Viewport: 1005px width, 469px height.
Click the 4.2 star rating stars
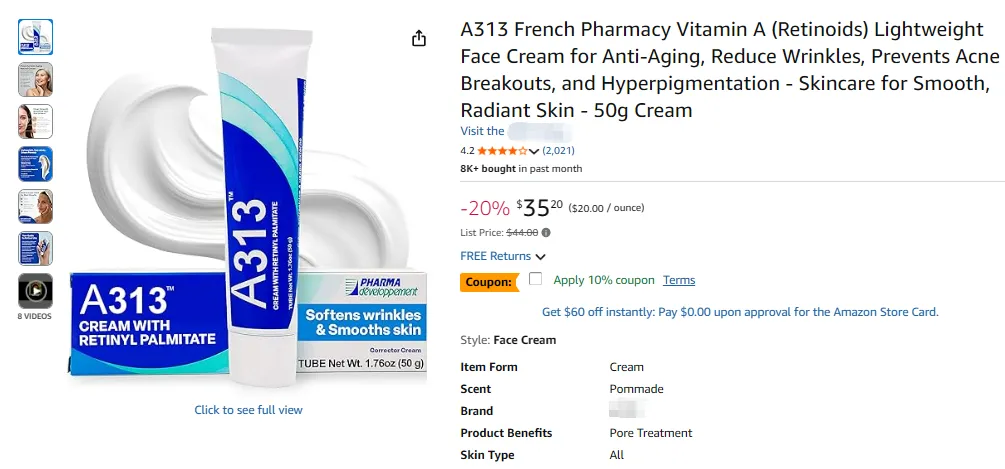click(502, 151)
